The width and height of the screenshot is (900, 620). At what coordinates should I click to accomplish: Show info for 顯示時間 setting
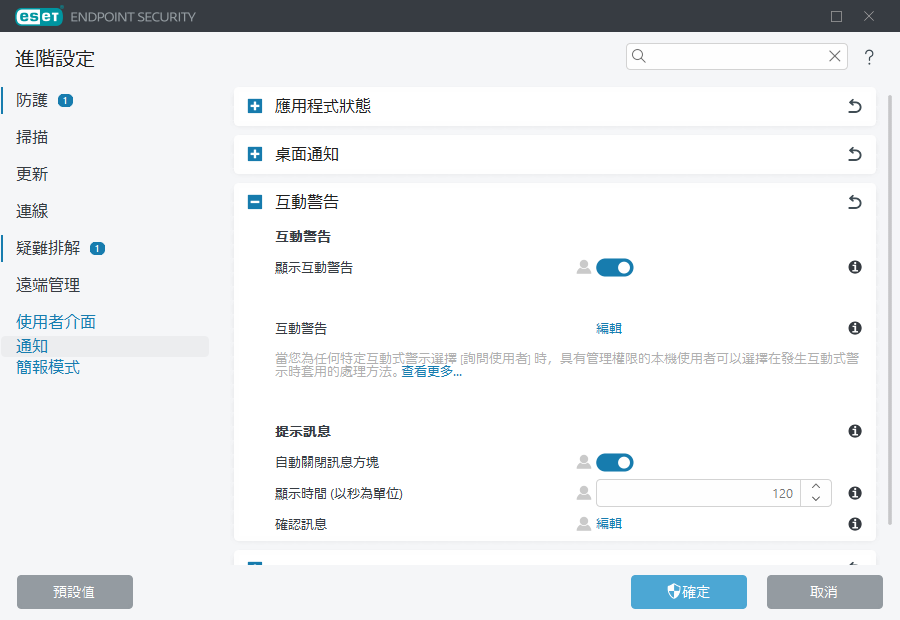coord(855,493)
